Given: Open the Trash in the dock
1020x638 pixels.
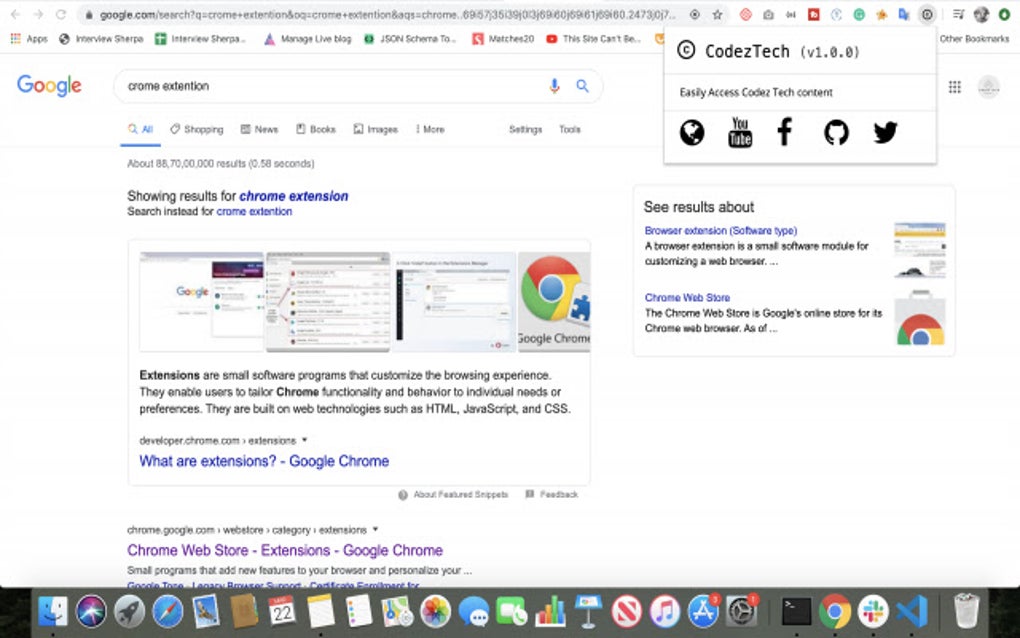Looking at the screenshot, I should tap(966, 611).
